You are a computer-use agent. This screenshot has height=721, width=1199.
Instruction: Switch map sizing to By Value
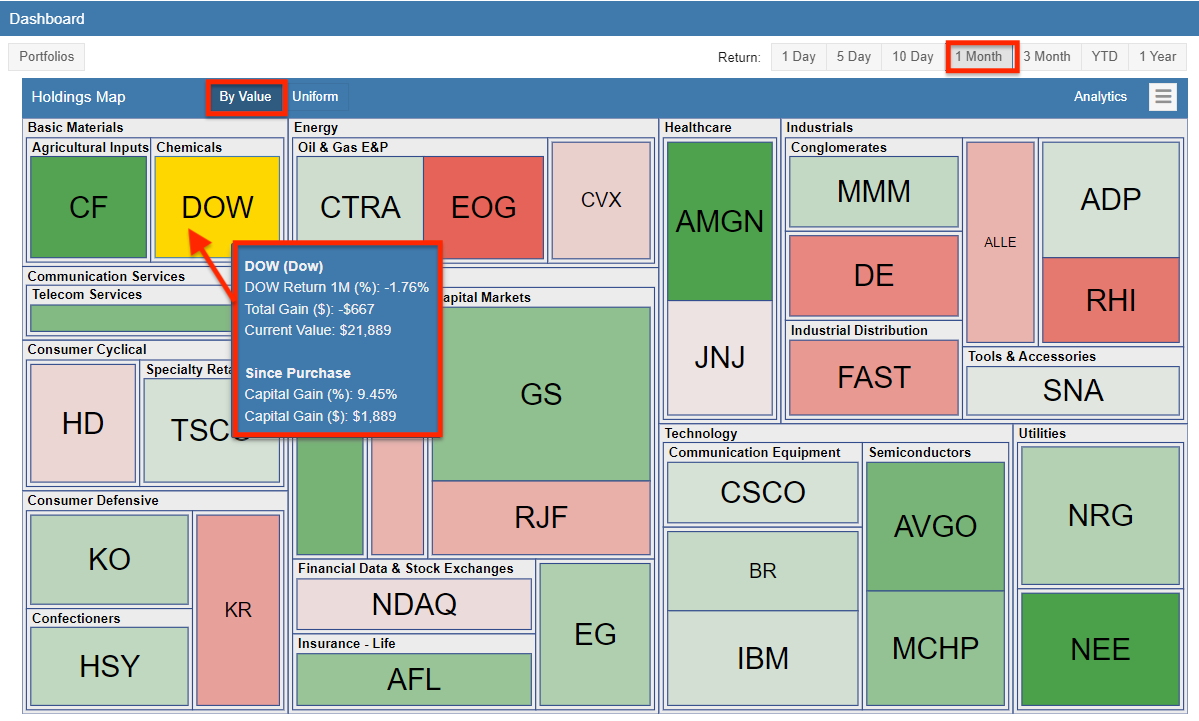[x=245, y=97]
